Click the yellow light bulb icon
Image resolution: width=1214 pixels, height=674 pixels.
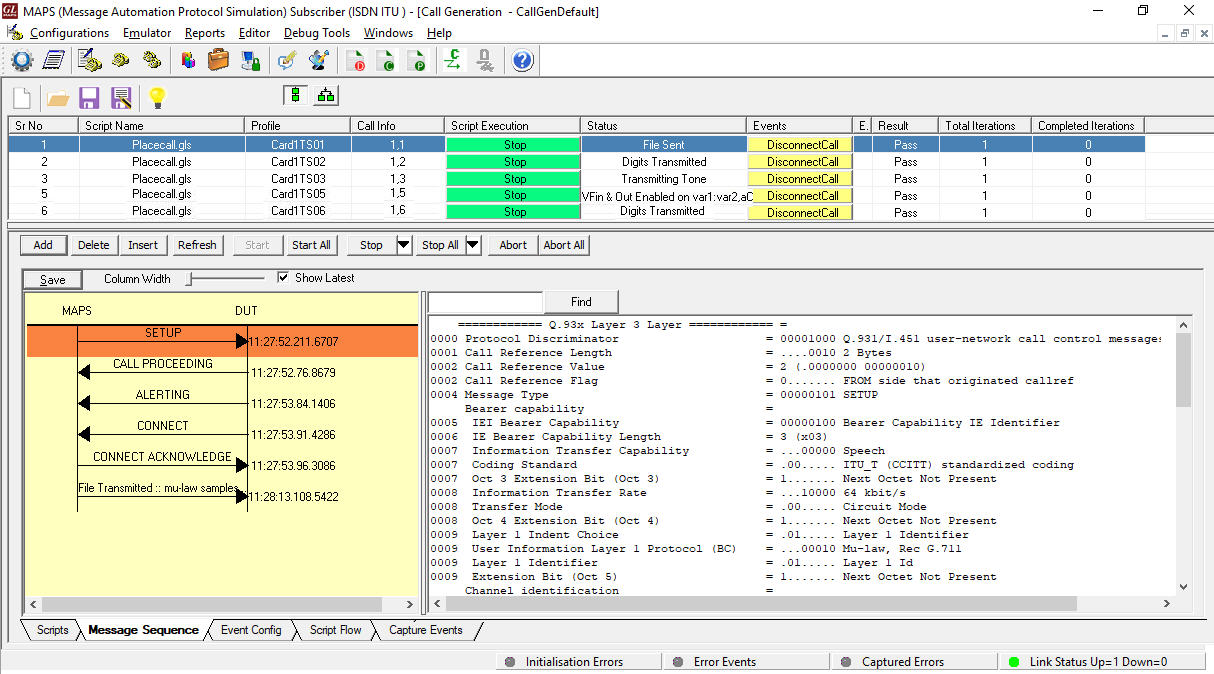pyautogui.click(x=156, y=98)
